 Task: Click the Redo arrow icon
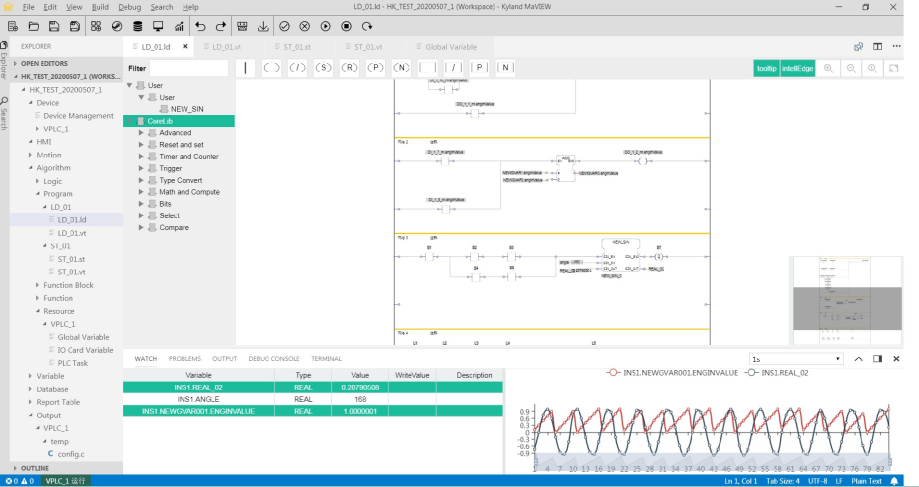click(x=221, y=26)
